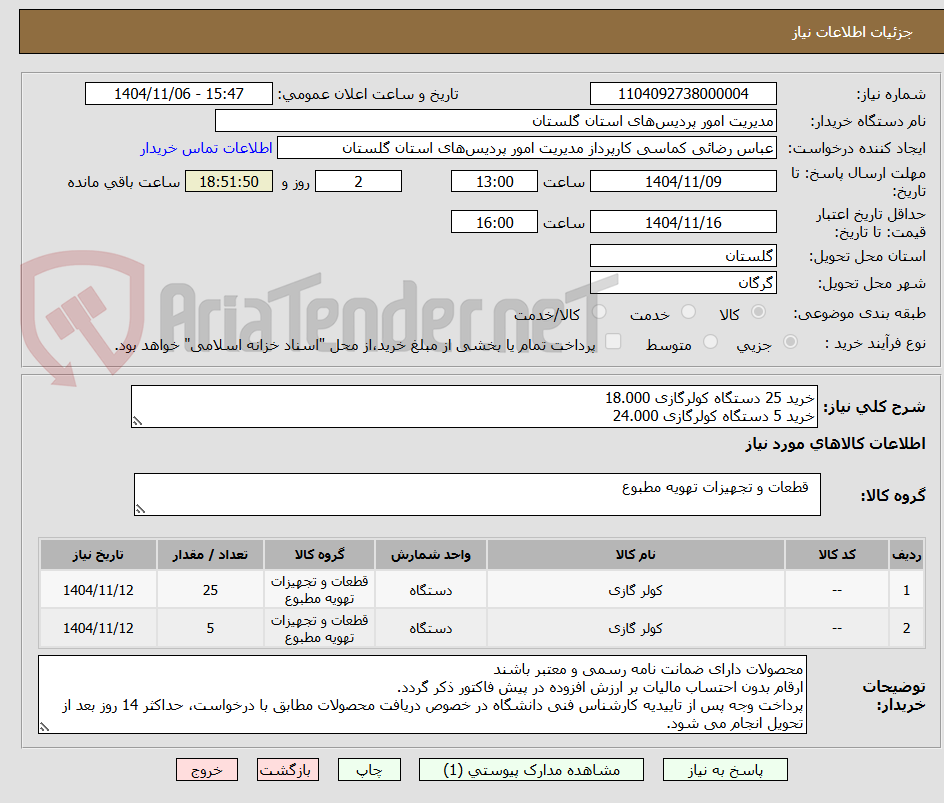Click the response deadline date 1404/11/09
Viewport: 944px width, 803px height.
(x=683, y=181)
